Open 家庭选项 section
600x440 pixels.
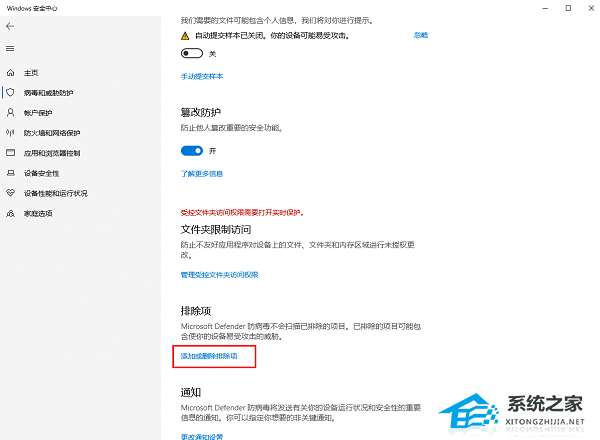click(x=38, y=213)
